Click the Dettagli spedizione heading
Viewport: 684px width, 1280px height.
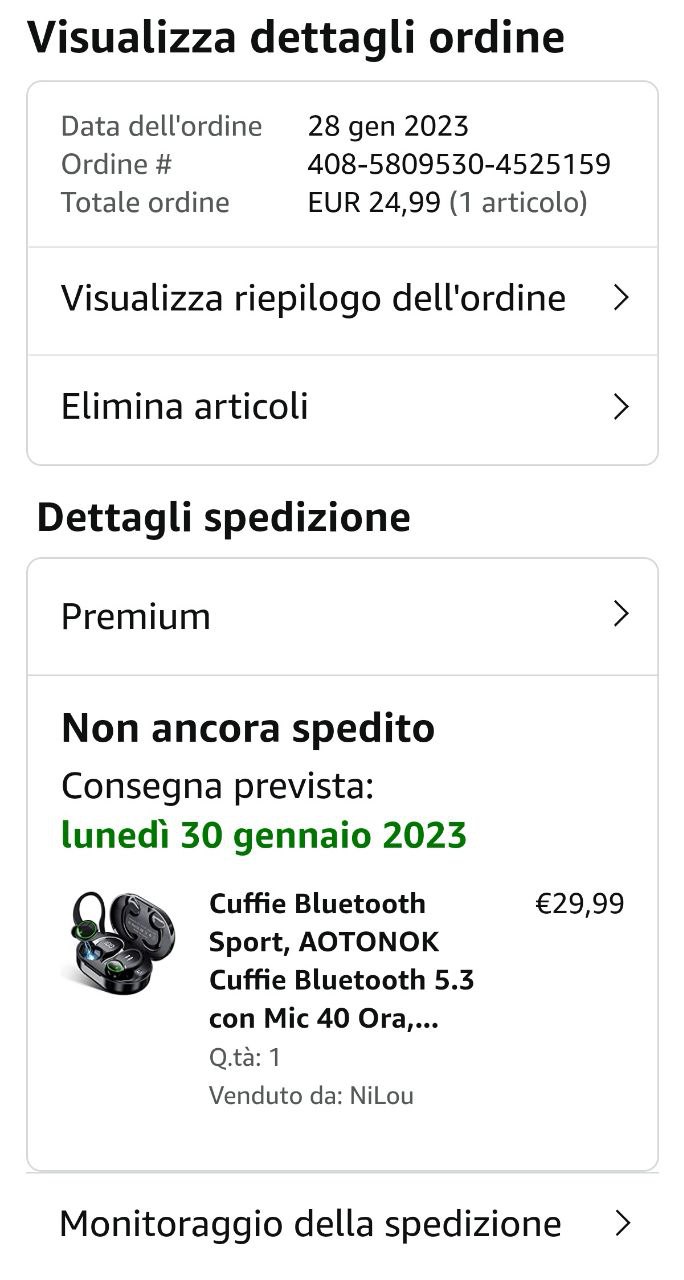(x=223, y=518)
